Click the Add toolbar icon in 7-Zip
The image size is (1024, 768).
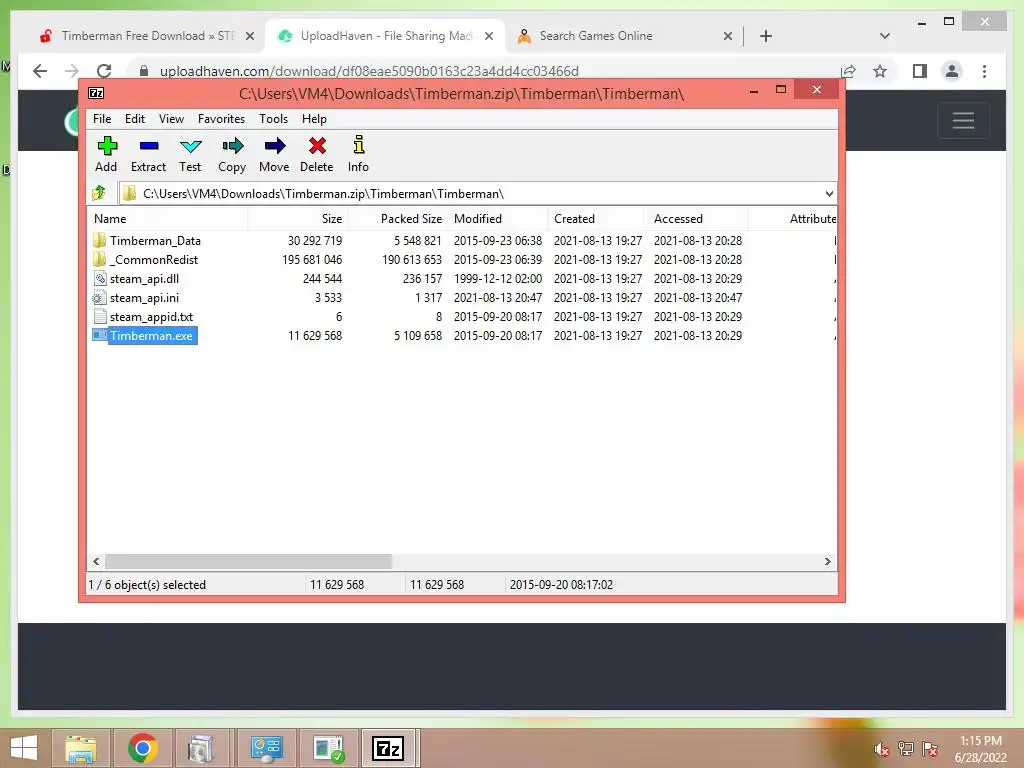106,146
